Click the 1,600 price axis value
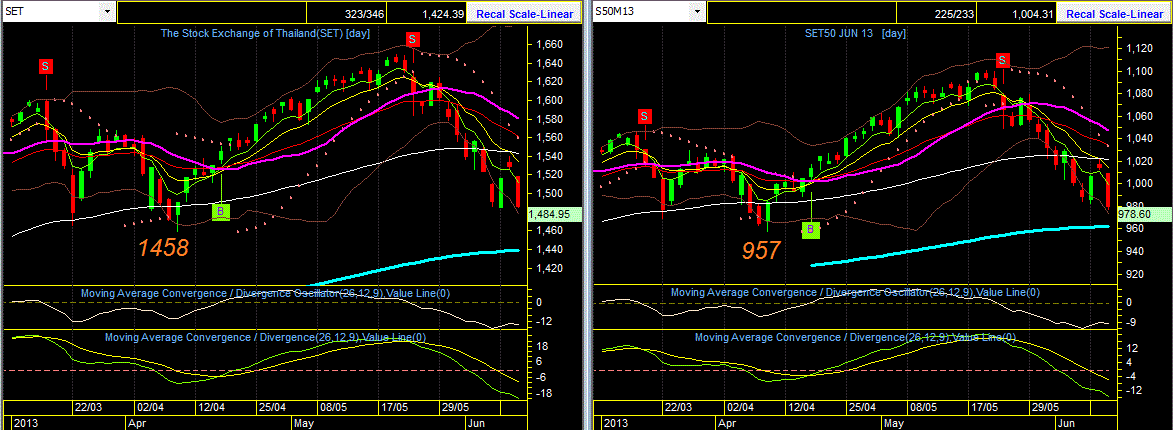The width and height of the screenshot is (1173, 430). tap(549, 100)
